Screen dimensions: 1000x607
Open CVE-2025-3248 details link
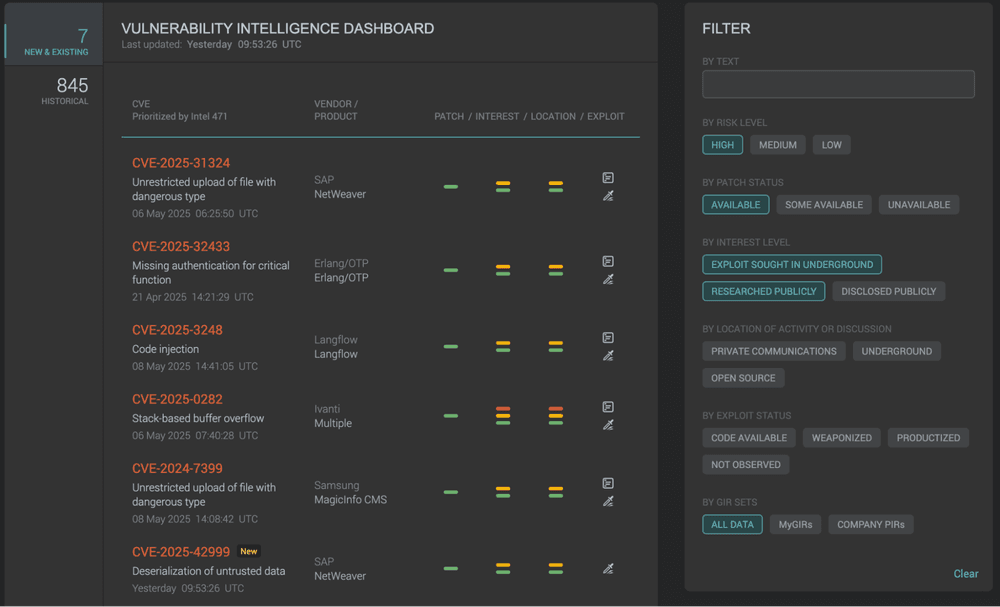(x=177, y=330)
